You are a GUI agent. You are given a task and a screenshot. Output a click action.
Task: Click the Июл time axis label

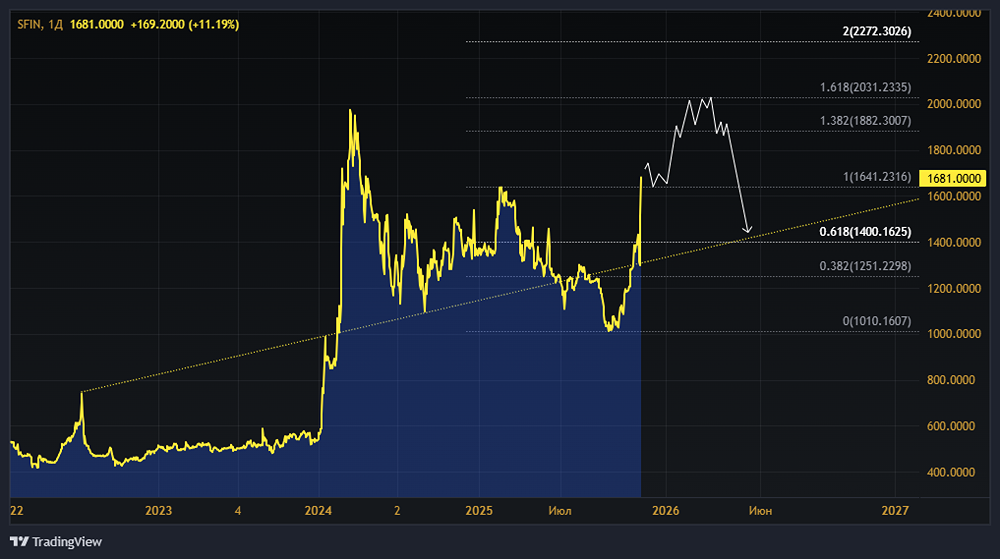click(x=560, y=511)
